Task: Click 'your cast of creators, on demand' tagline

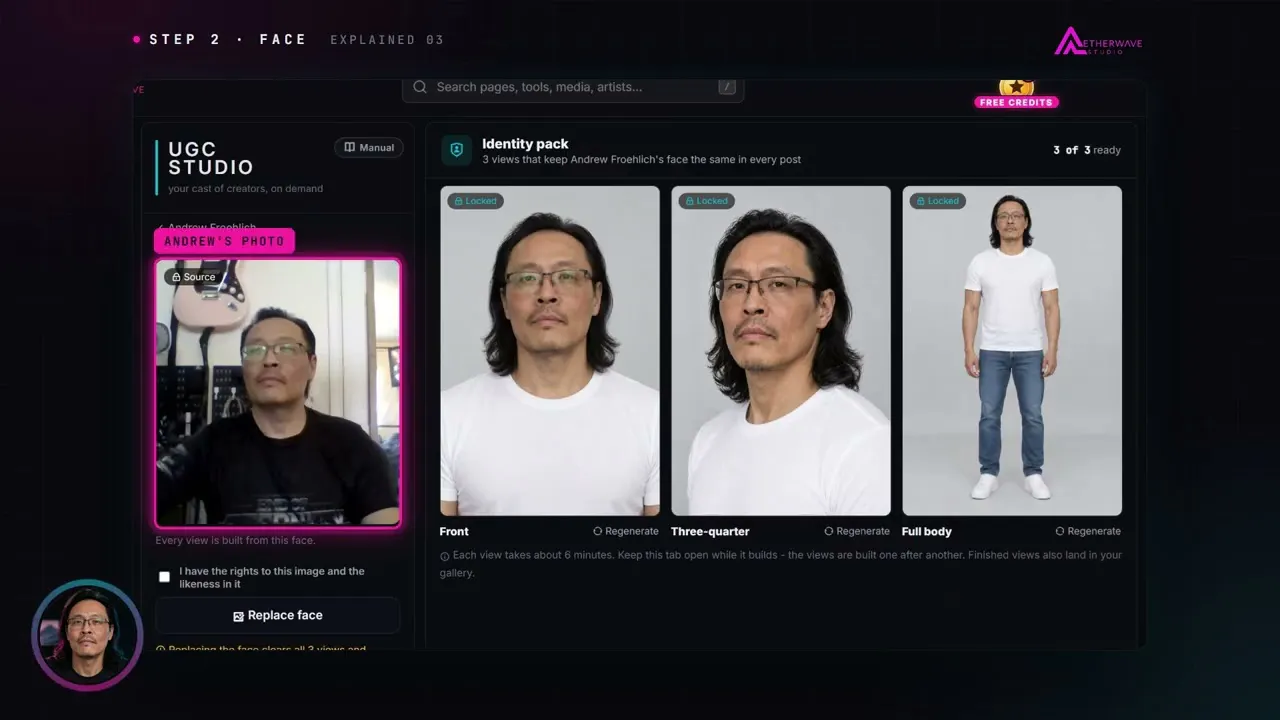Action: [246, 188]
